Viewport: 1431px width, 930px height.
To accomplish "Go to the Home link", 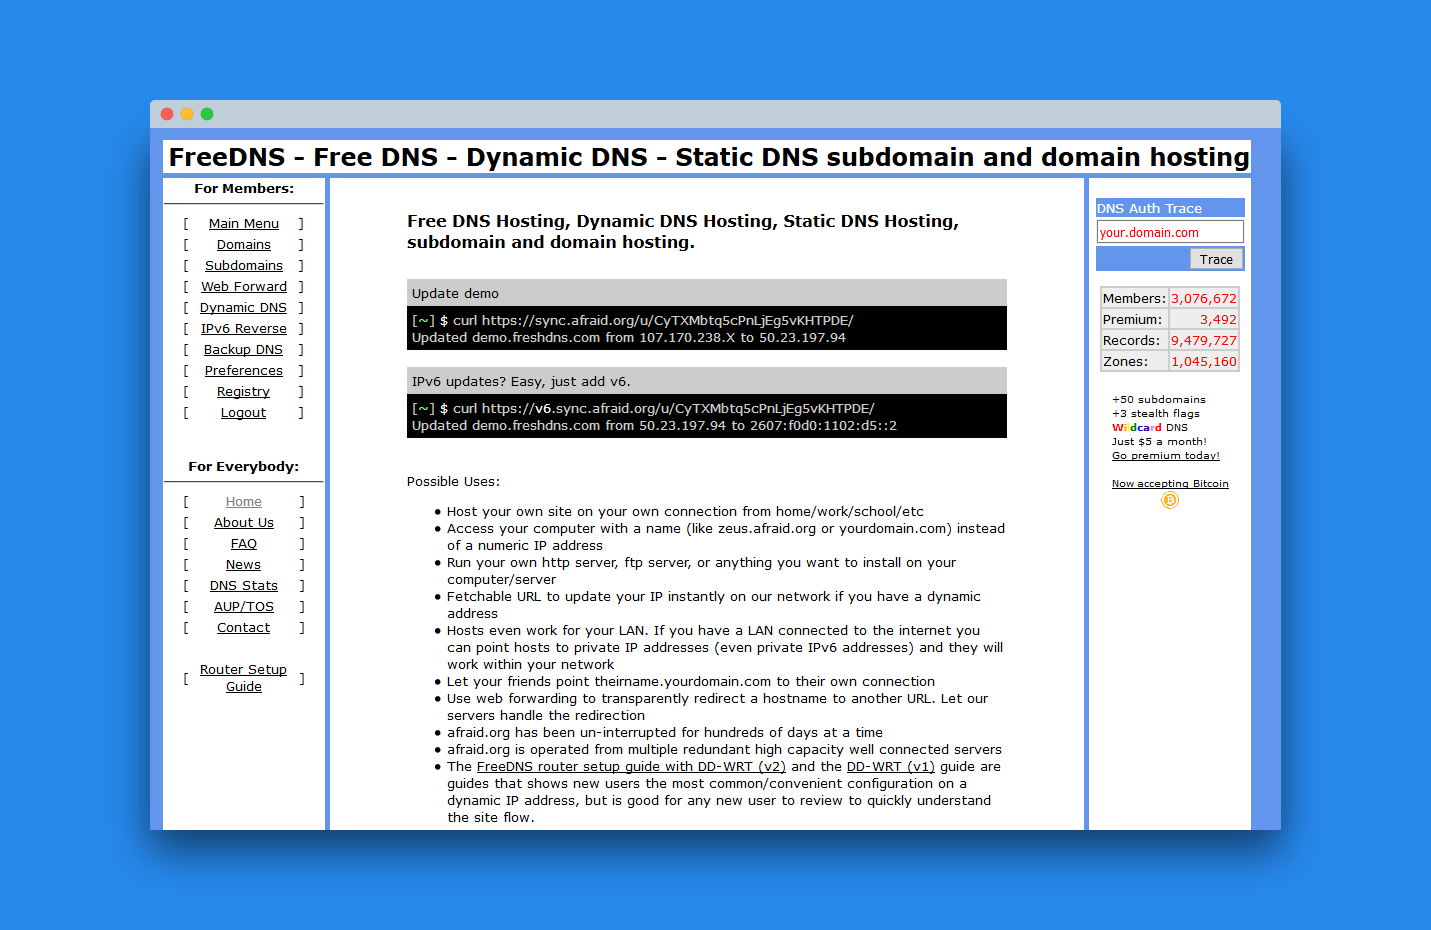I will point(244,502).
